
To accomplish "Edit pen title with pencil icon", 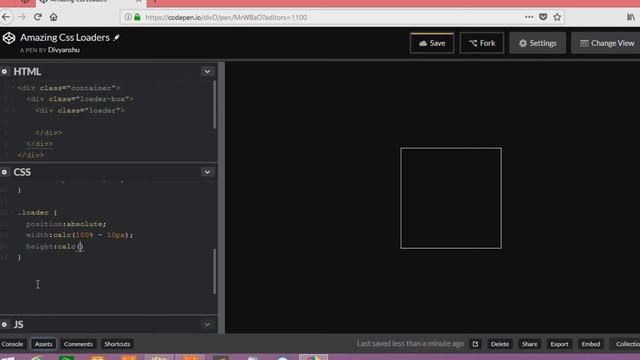I will point(116,38).
